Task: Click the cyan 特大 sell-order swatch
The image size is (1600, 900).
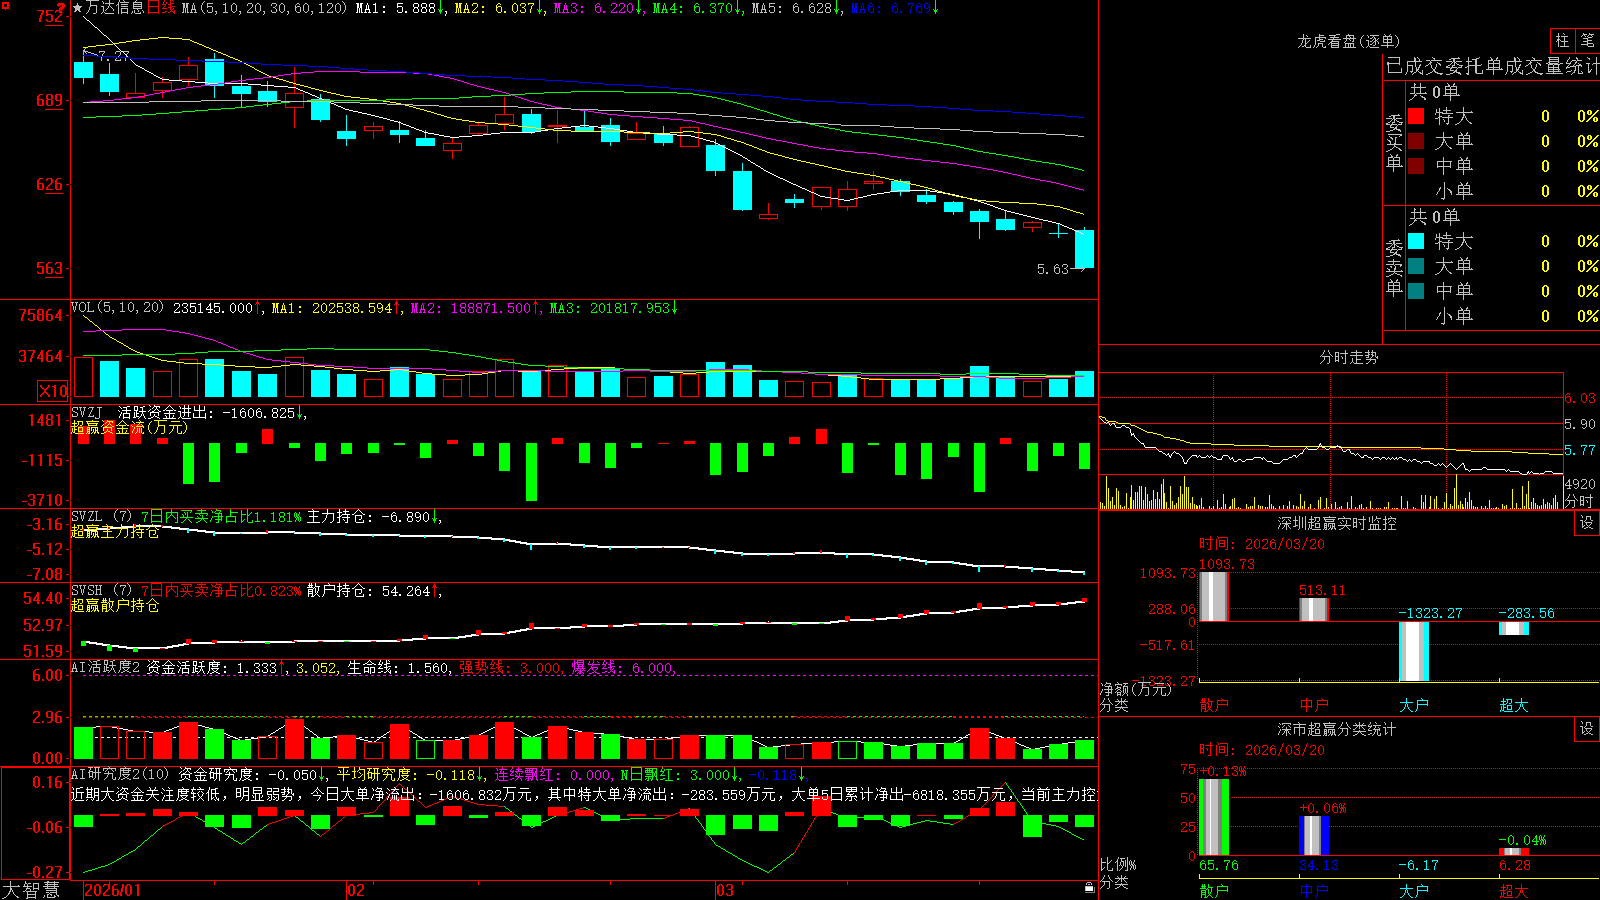Action: [1416, 241]
